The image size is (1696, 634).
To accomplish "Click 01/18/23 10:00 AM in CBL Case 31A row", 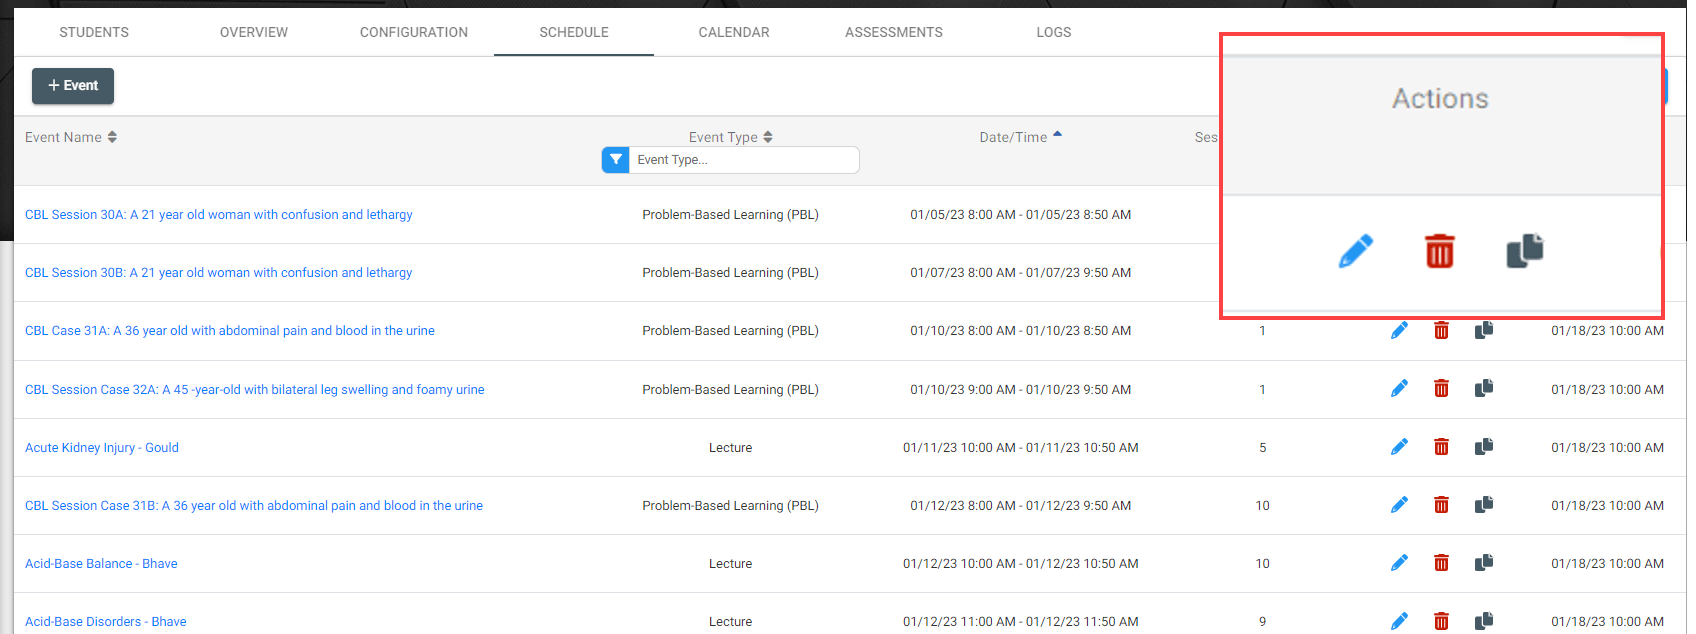I will tap(1608, 330).
